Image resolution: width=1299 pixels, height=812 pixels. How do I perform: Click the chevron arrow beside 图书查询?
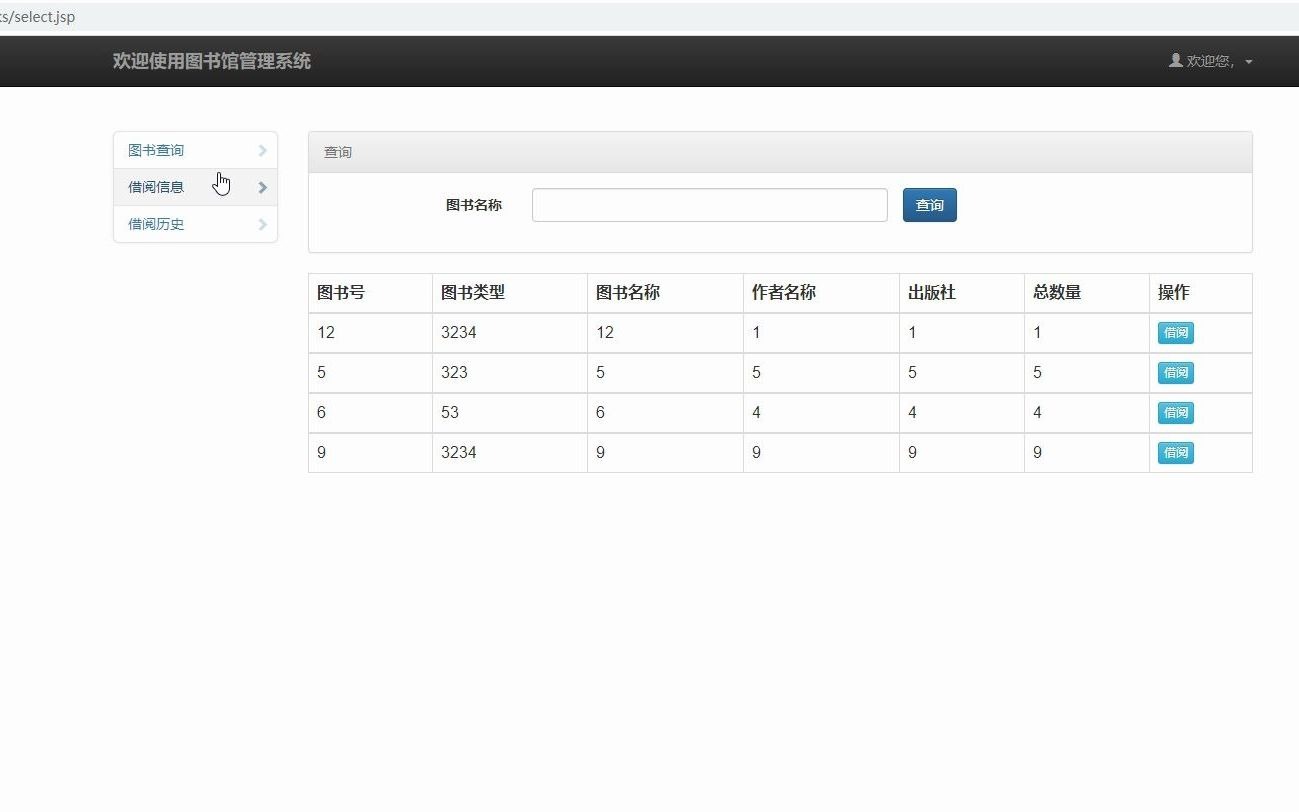262,150
